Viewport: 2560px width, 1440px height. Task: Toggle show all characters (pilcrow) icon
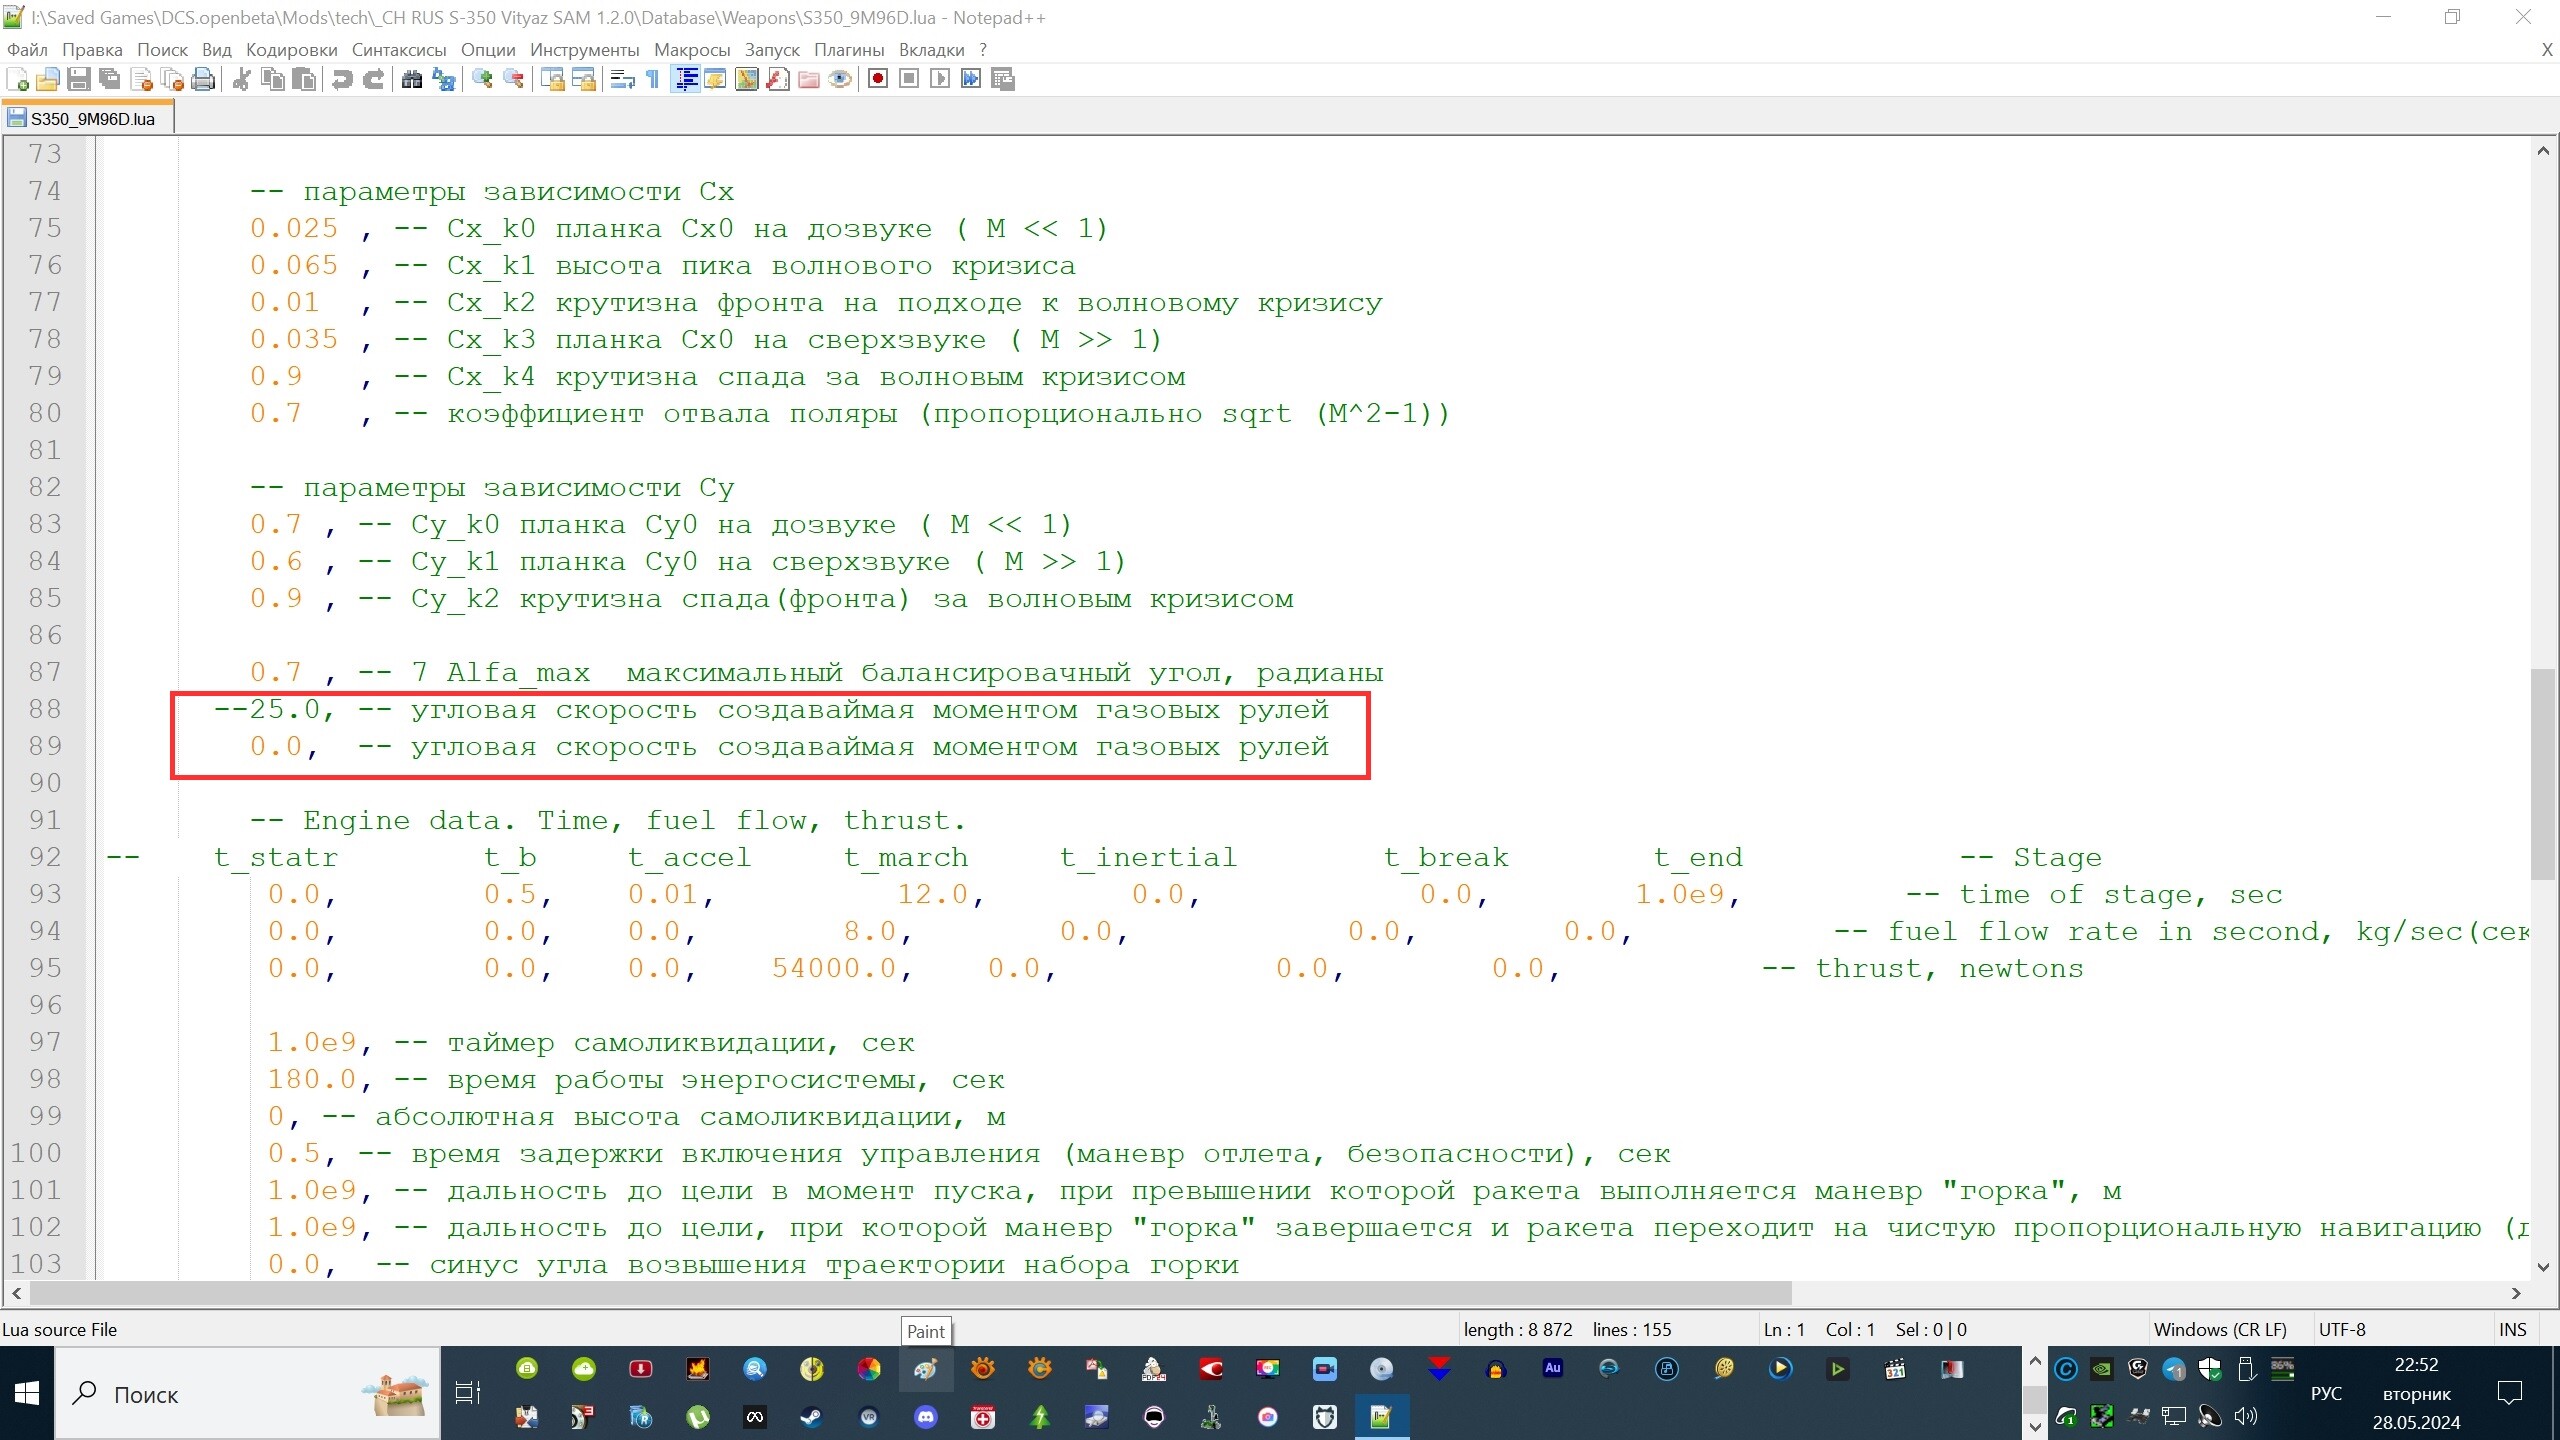coord(653,79)
